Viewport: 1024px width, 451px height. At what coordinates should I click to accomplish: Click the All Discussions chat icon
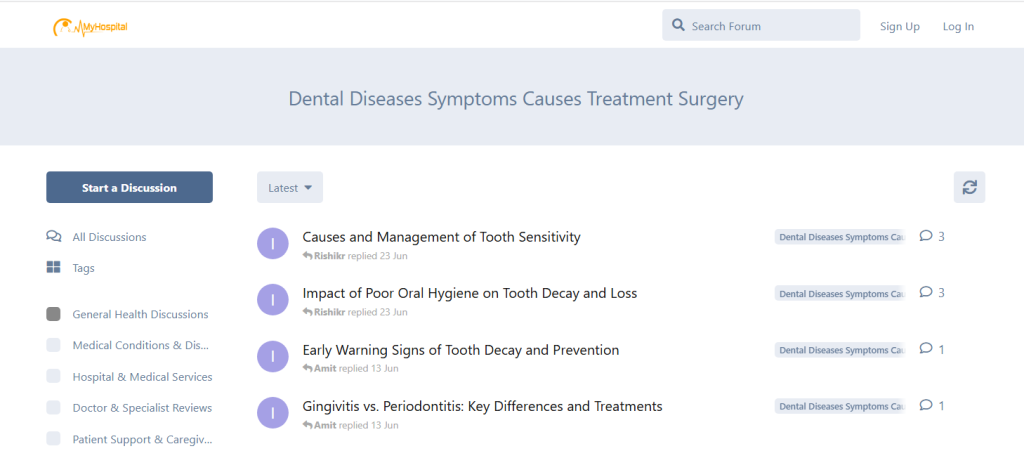coord(54,237)
